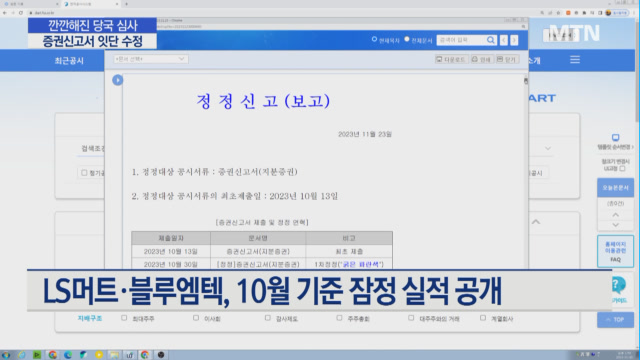Check the 이사회 checkbox
This screenshot has height=360, width=640.
coord(196,318)
